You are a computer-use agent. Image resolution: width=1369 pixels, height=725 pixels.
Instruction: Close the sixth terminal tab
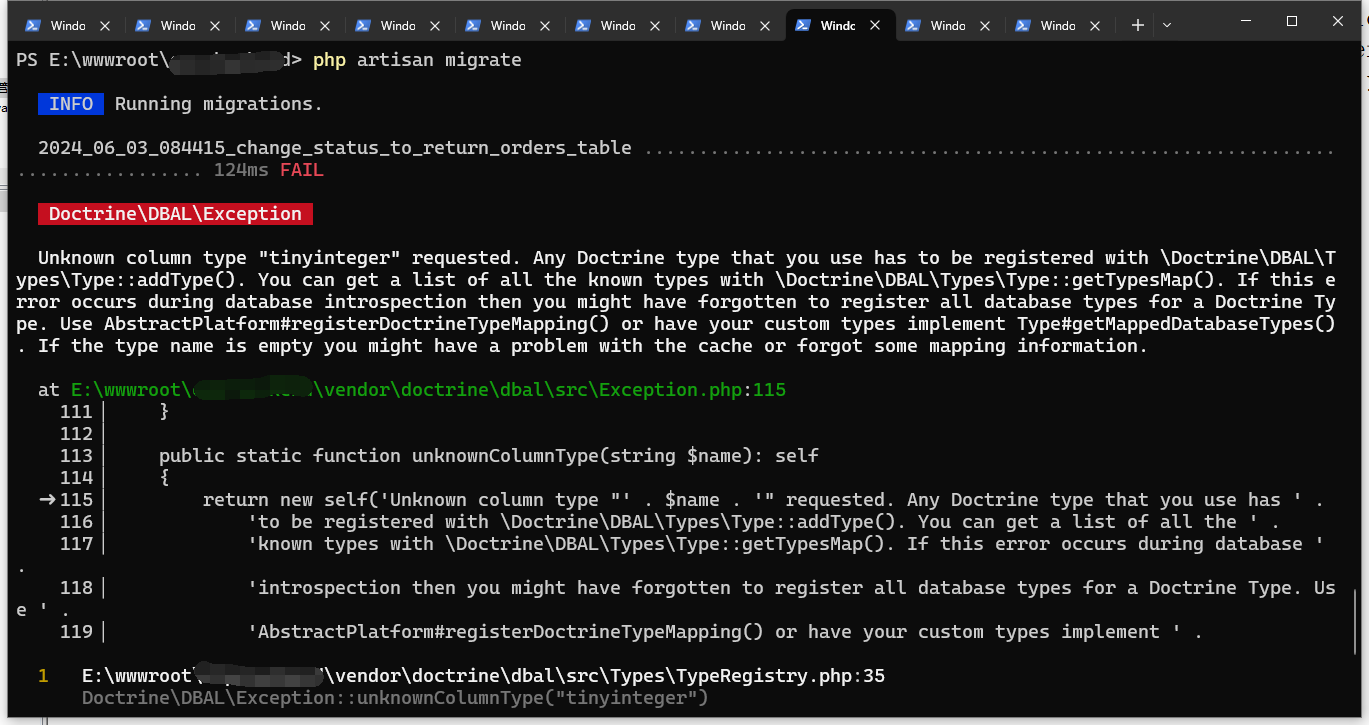pyautogui.click(x=655, y=26)
